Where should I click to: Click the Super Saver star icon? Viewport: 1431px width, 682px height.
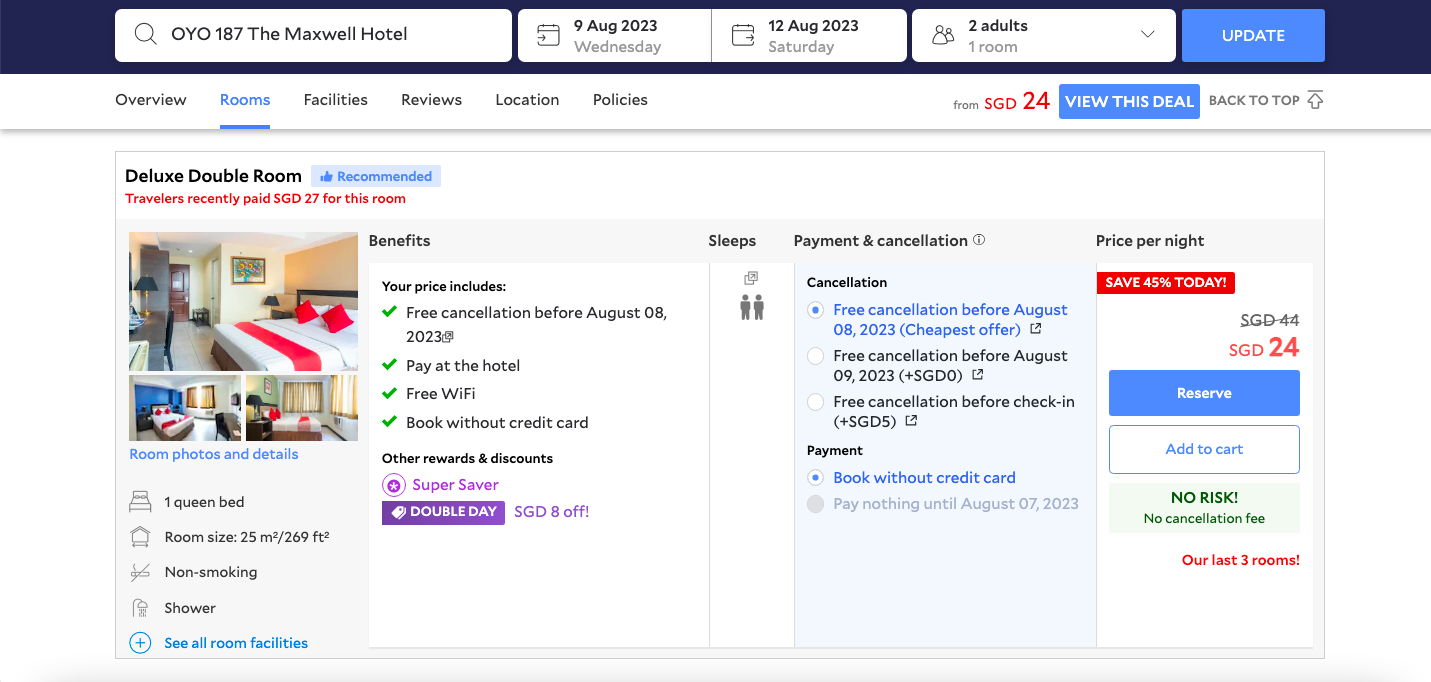pyautogui.click(x=394, y=485)
